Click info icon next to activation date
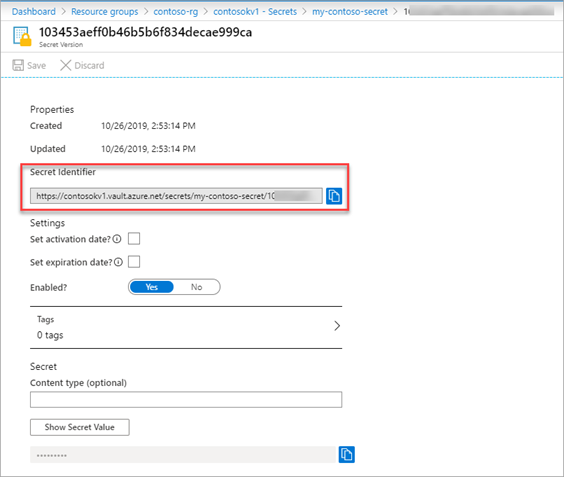 click(x=117, y=239)
